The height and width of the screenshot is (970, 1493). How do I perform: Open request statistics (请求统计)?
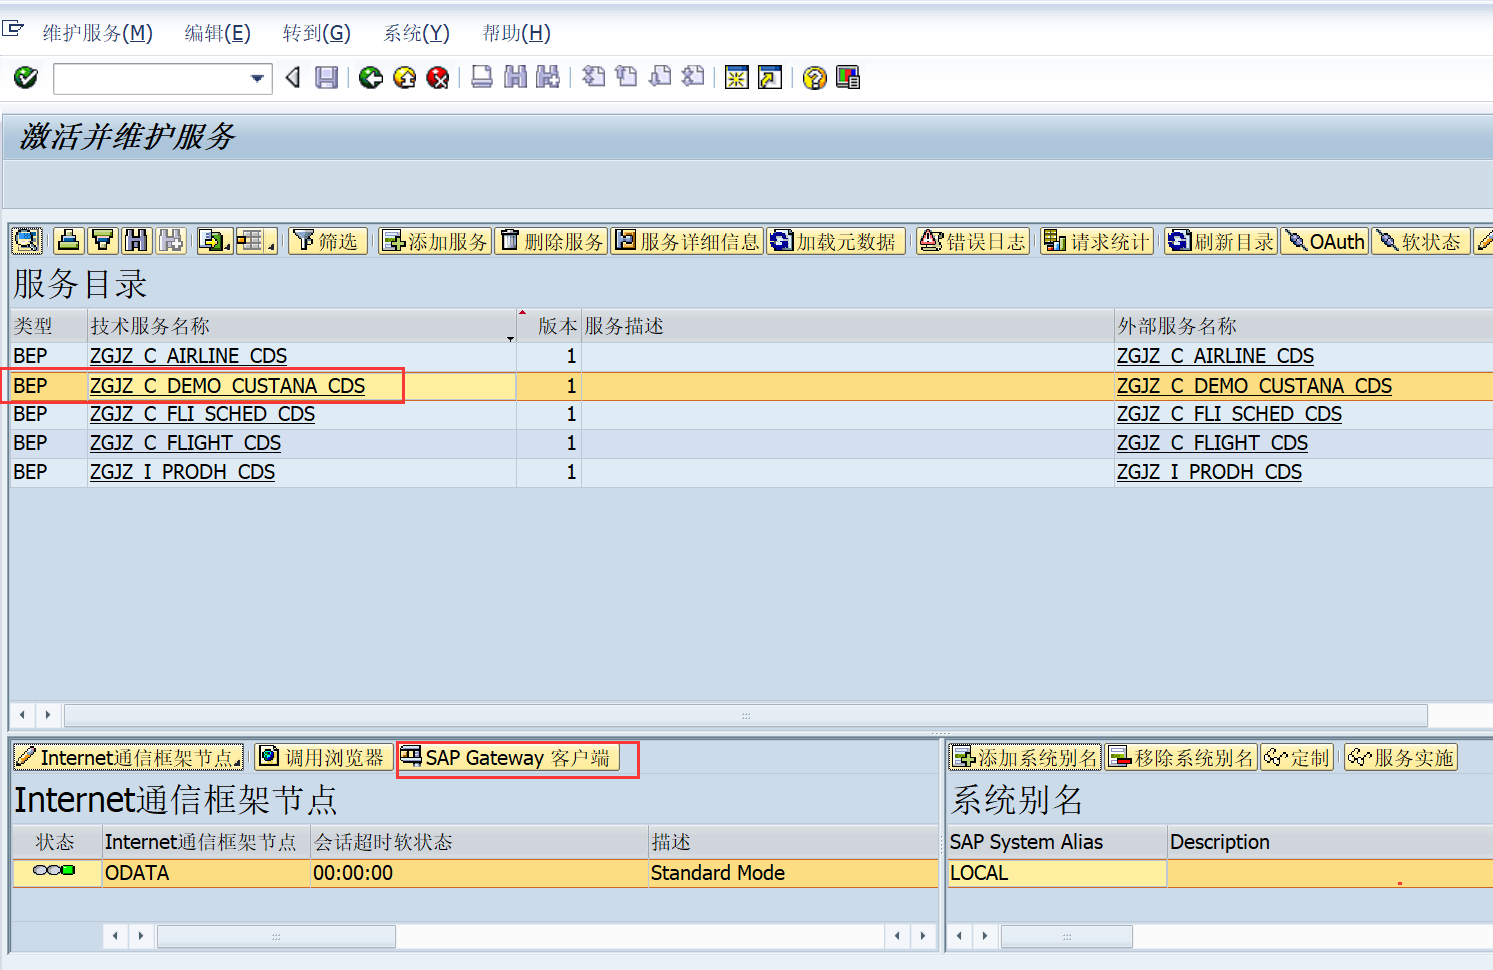coord(1096,240)
